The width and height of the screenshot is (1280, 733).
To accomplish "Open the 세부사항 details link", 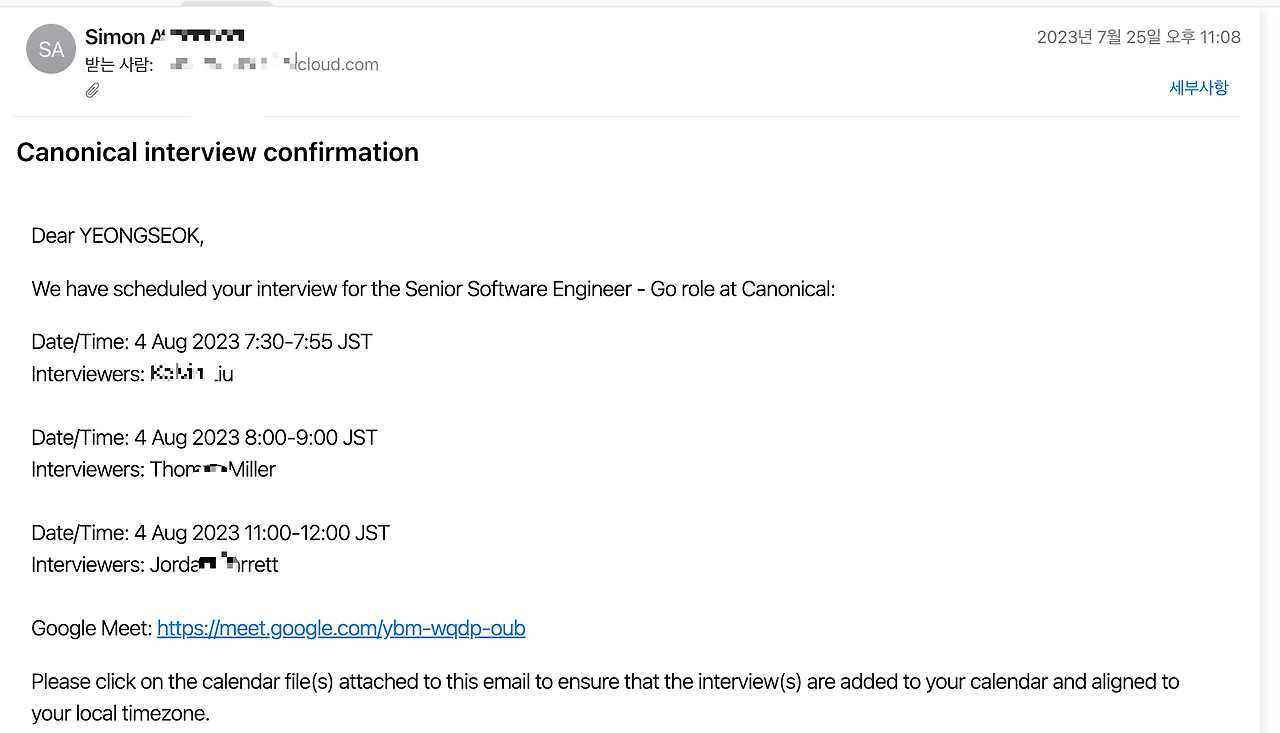I will [1198, 87].
